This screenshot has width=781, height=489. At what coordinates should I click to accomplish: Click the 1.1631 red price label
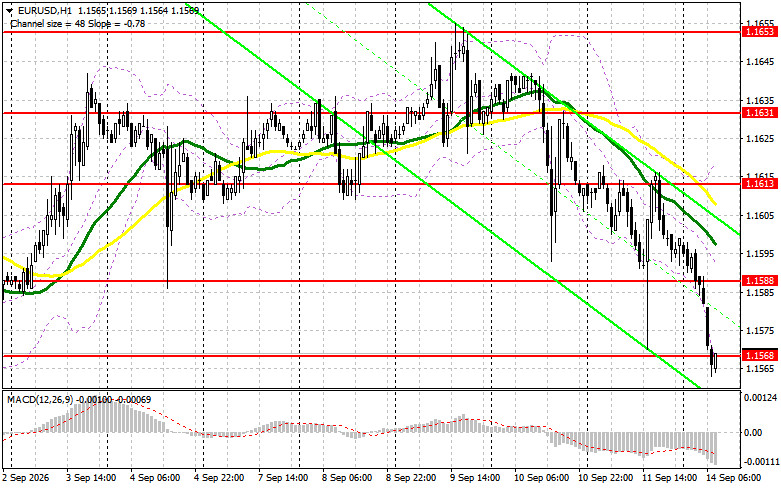click(x=760, y=113)
